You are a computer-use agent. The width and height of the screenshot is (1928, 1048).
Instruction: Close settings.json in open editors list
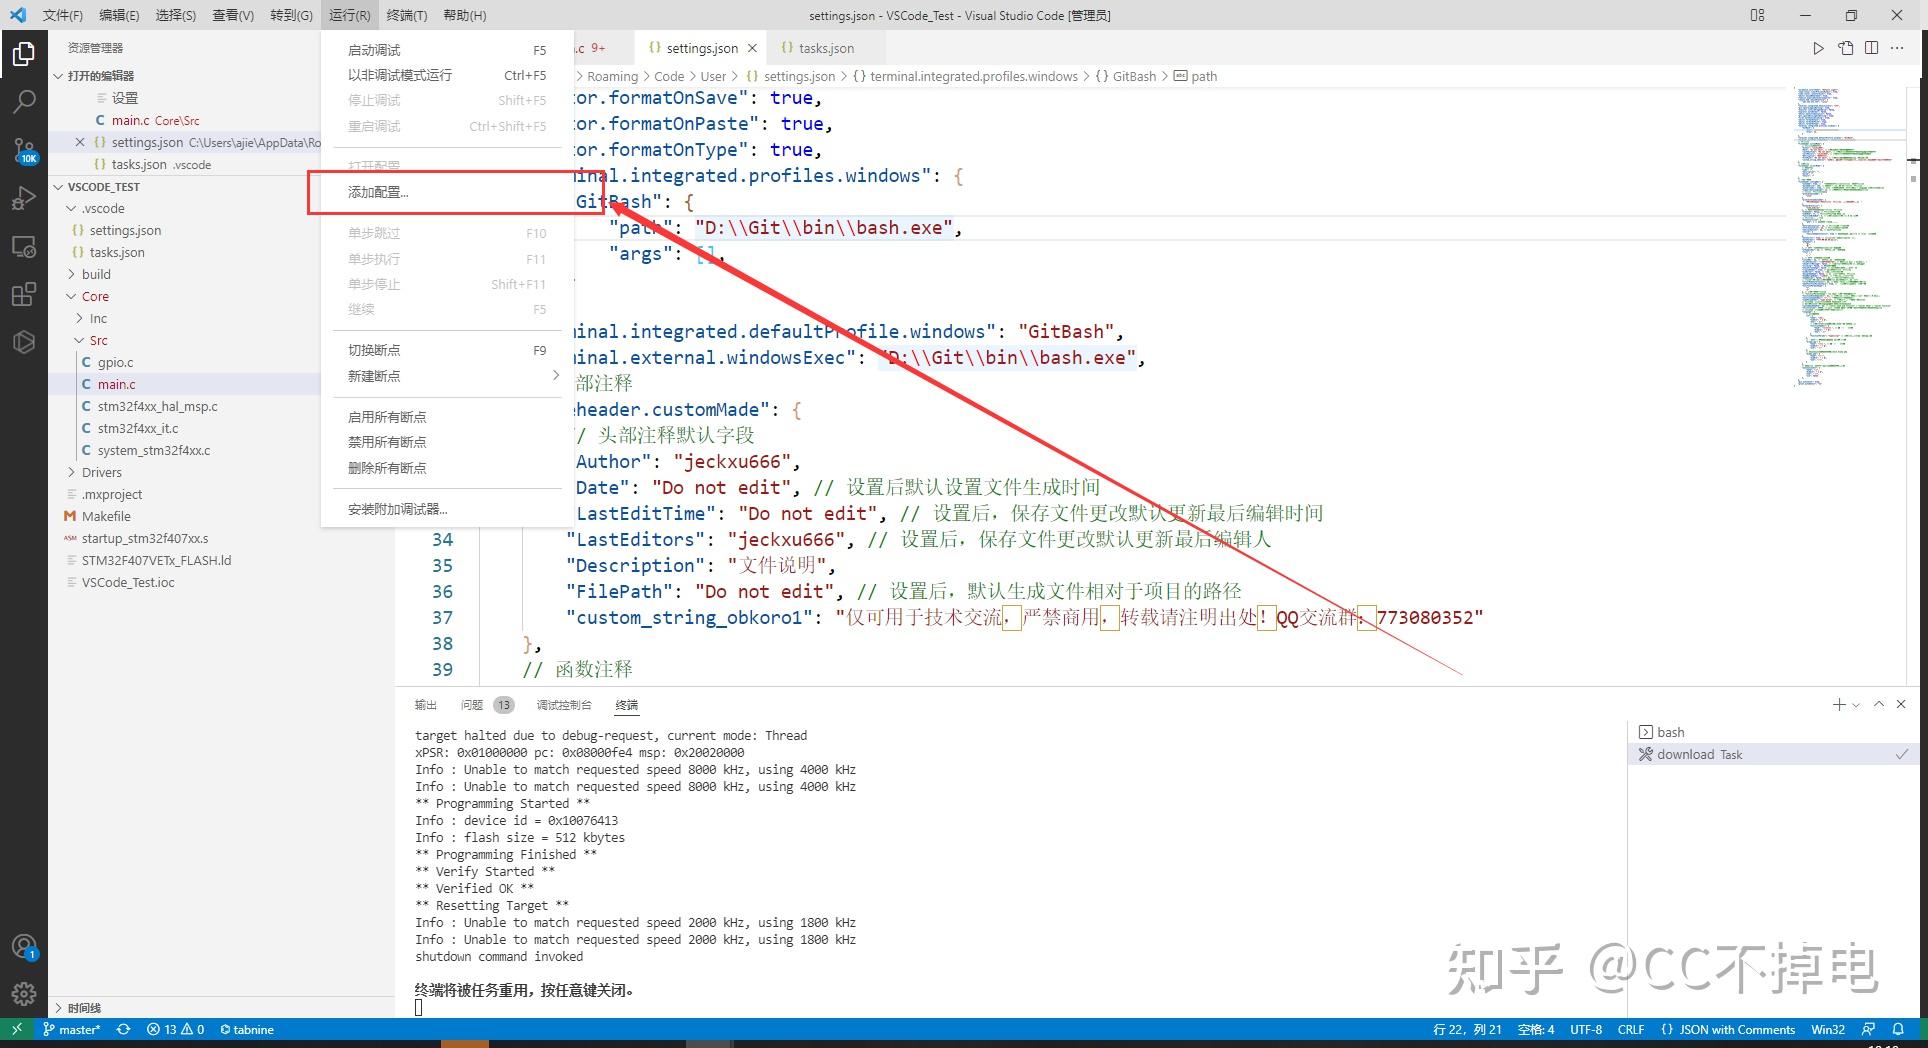[x=80, y=142]
